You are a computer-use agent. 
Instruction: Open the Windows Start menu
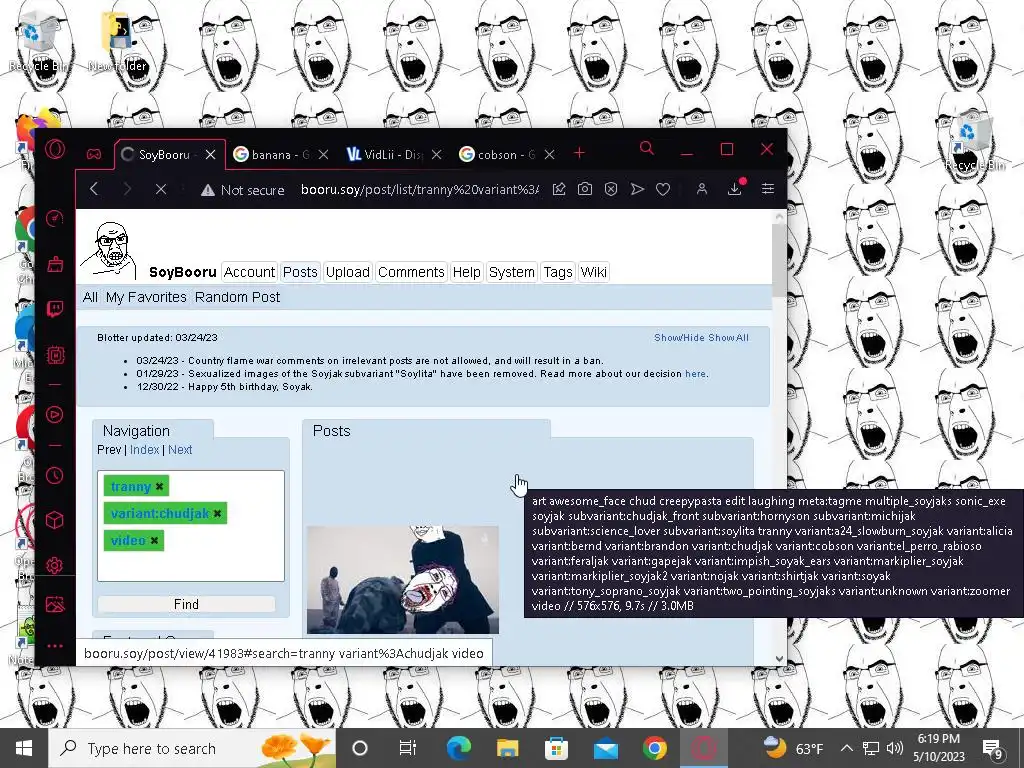click(24, 748)
